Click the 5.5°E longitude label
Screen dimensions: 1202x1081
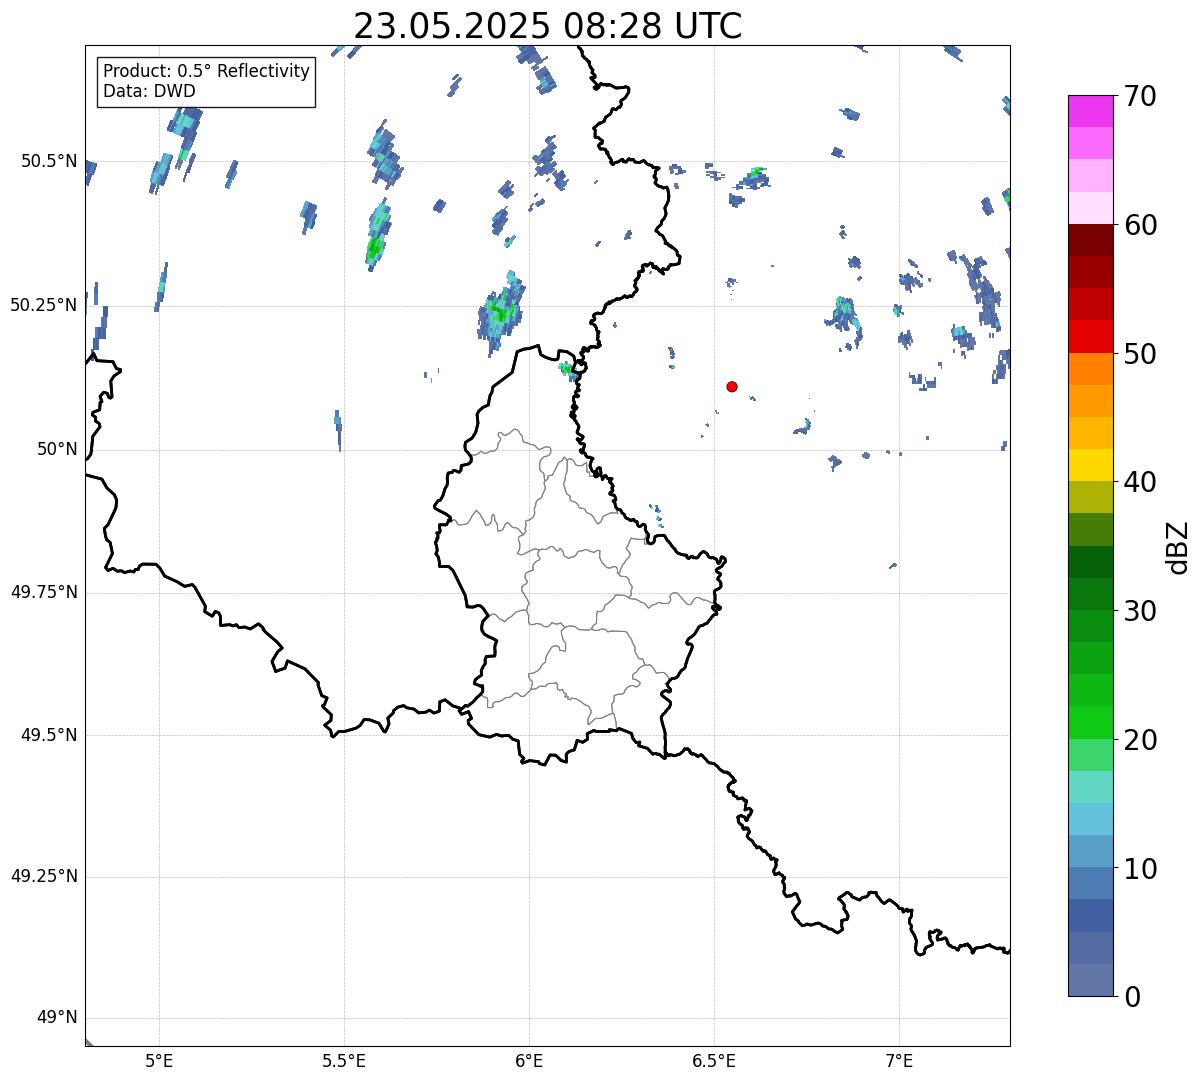click(x=344, y=1061)
